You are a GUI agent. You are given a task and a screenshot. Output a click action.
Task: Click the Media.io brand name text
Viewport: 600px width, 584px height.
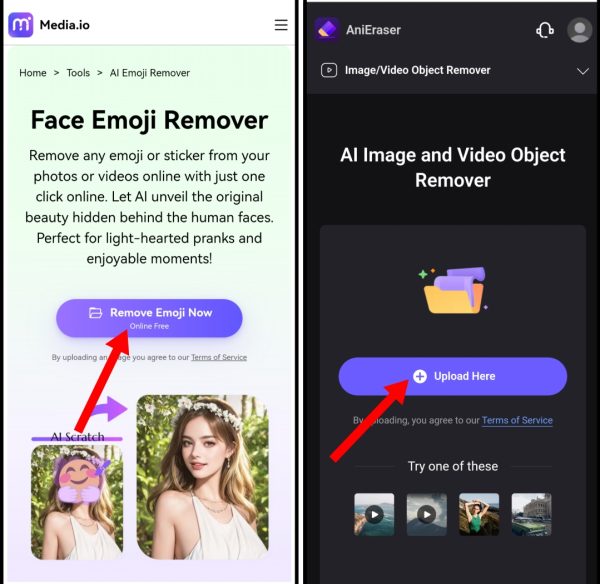pyautogui.click(x=65, y=25)
